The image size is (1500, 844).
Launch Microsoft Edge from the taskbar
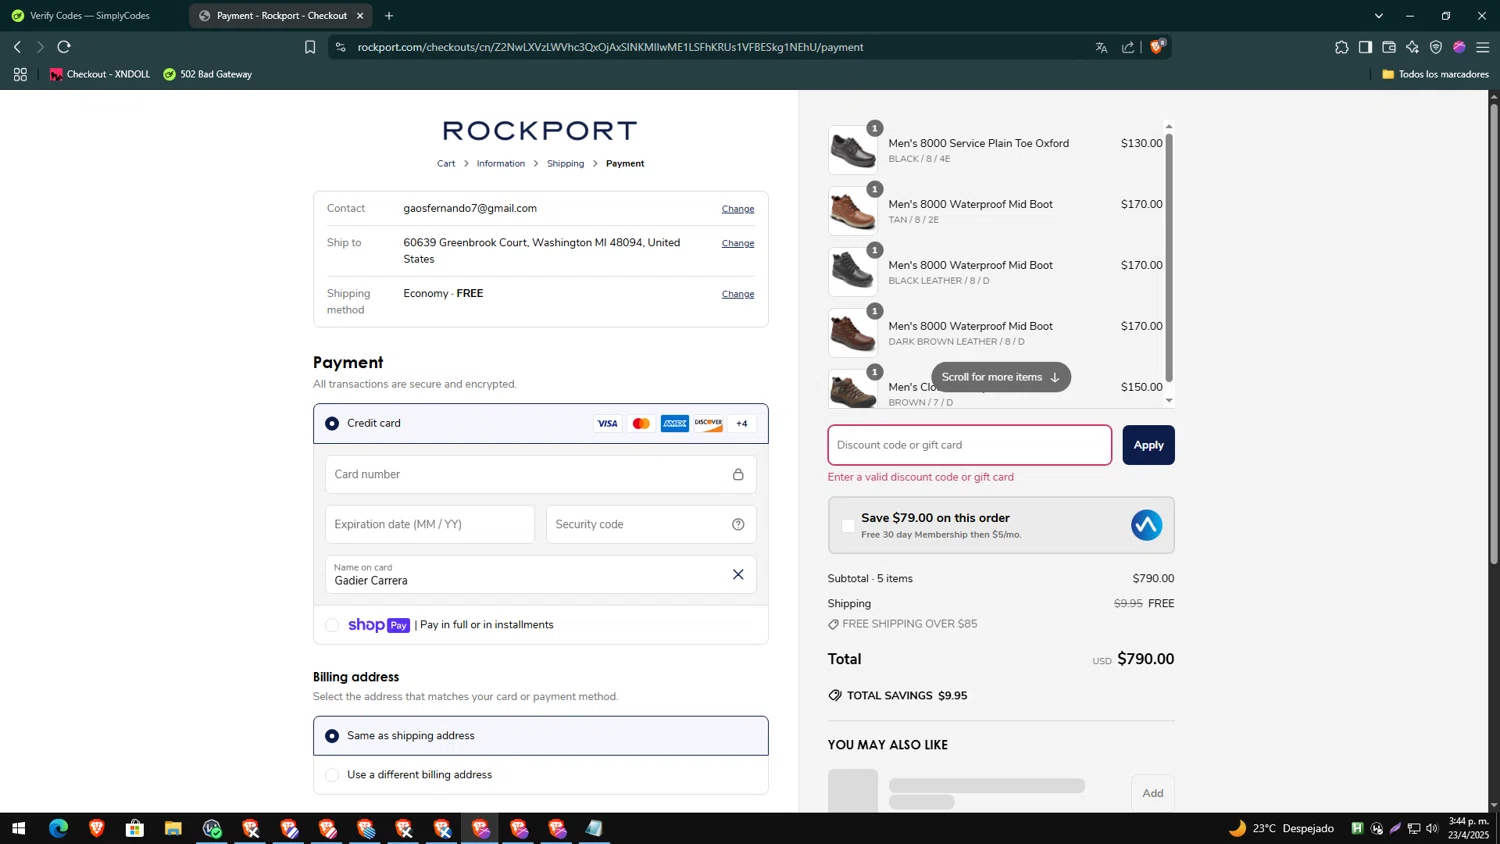pos(58,828)
